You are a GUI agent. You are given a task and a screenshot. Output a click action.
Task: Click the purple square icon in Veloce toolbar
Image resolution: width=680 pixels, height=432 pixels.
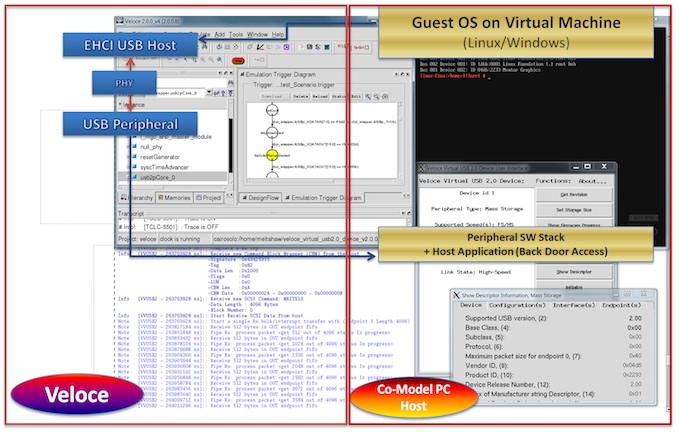click(x=286, y=47)
